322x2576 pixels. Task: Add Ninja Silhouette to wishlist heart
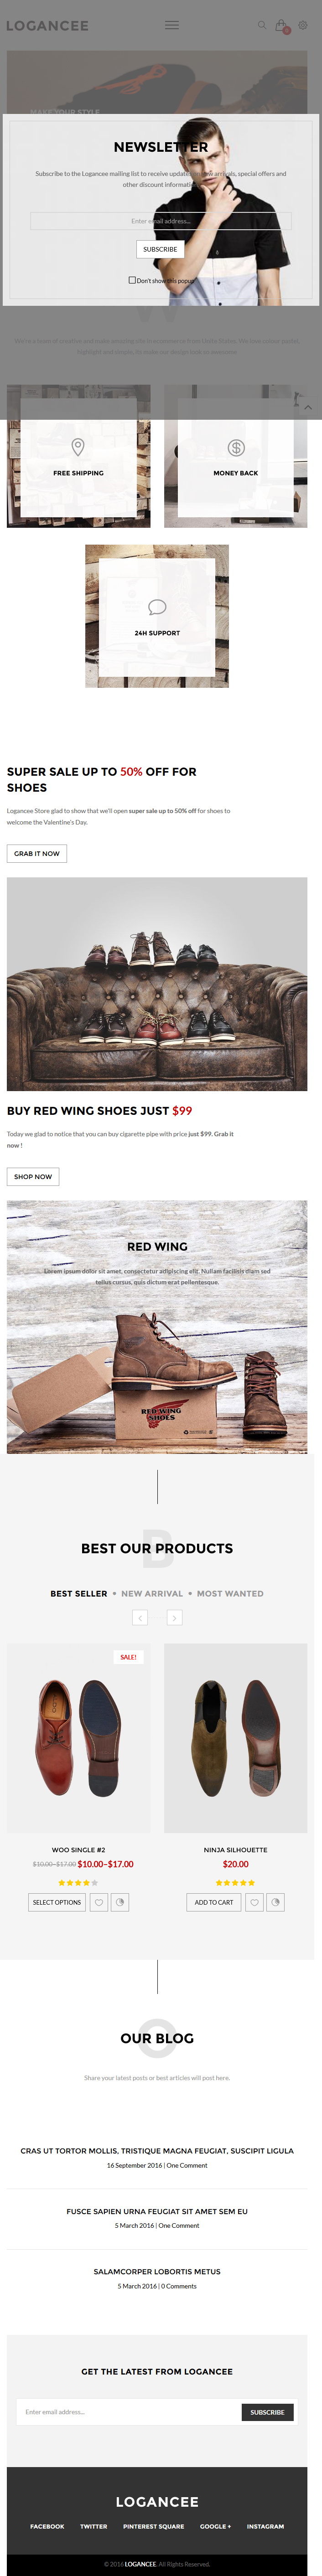coord(255,1902)
